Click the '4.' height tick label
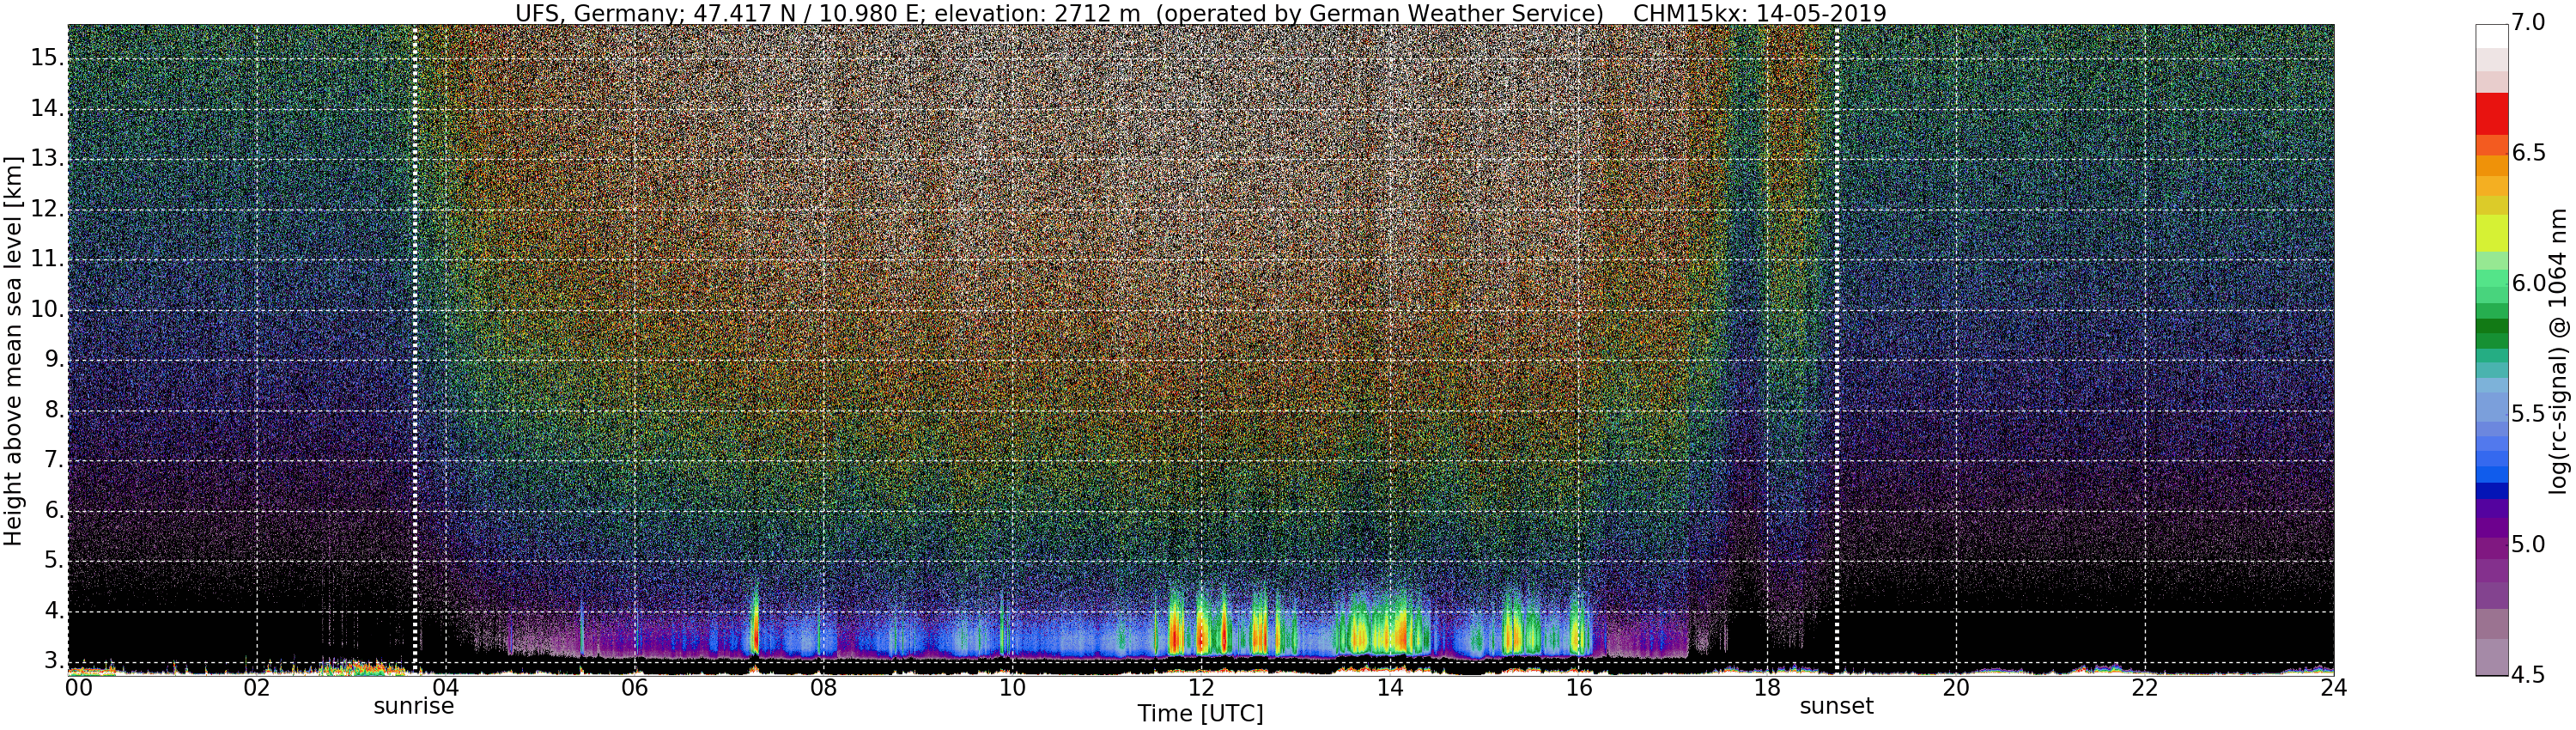The width and height of the screenshot is (2576, 730). pos(53,611)
